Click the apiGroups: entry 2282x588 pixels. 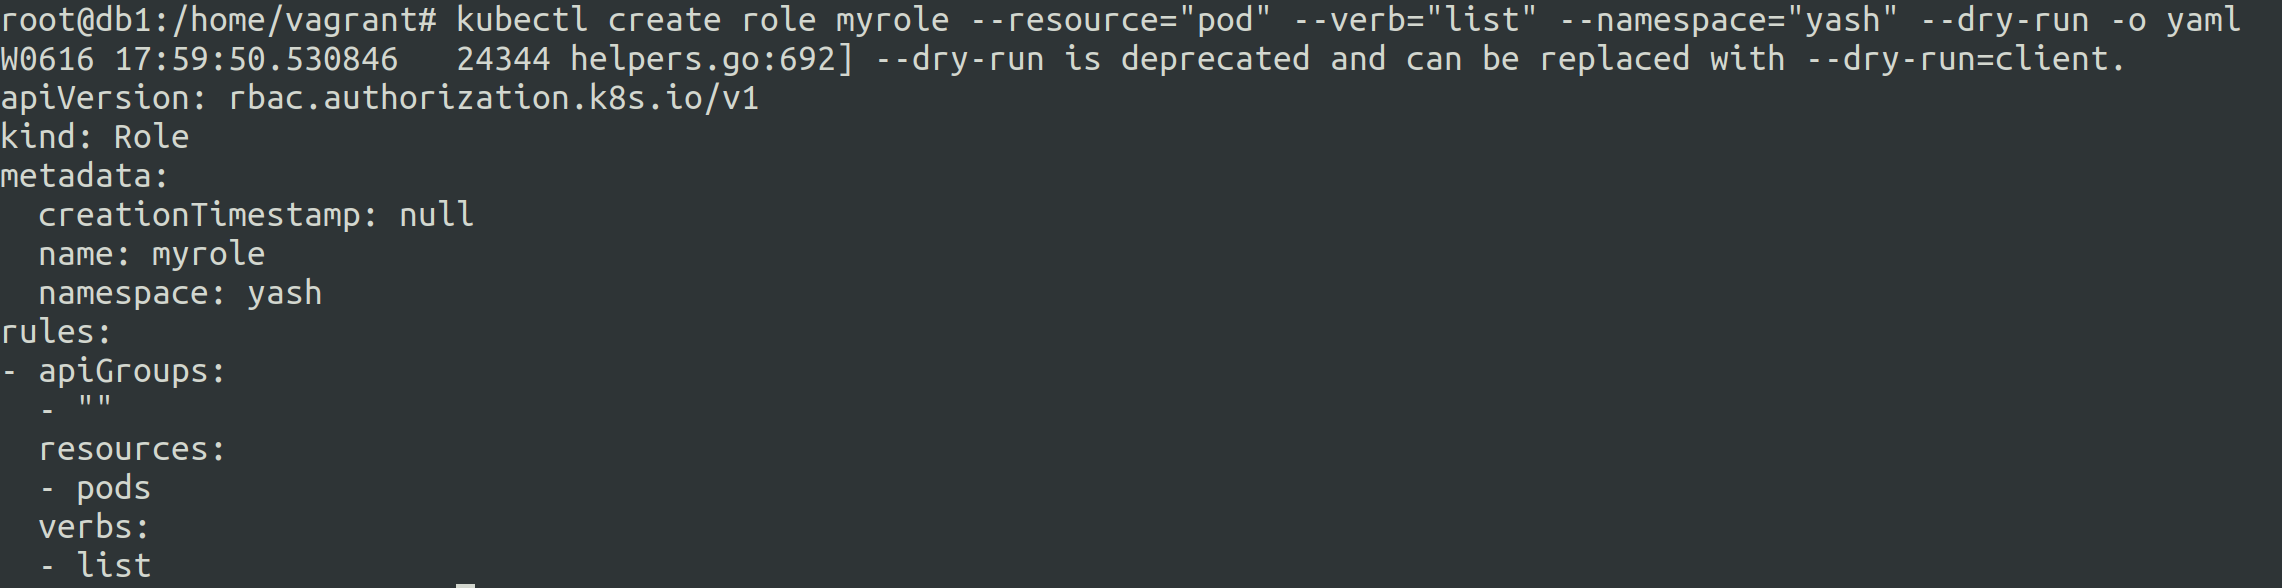(x=132, y=371)
